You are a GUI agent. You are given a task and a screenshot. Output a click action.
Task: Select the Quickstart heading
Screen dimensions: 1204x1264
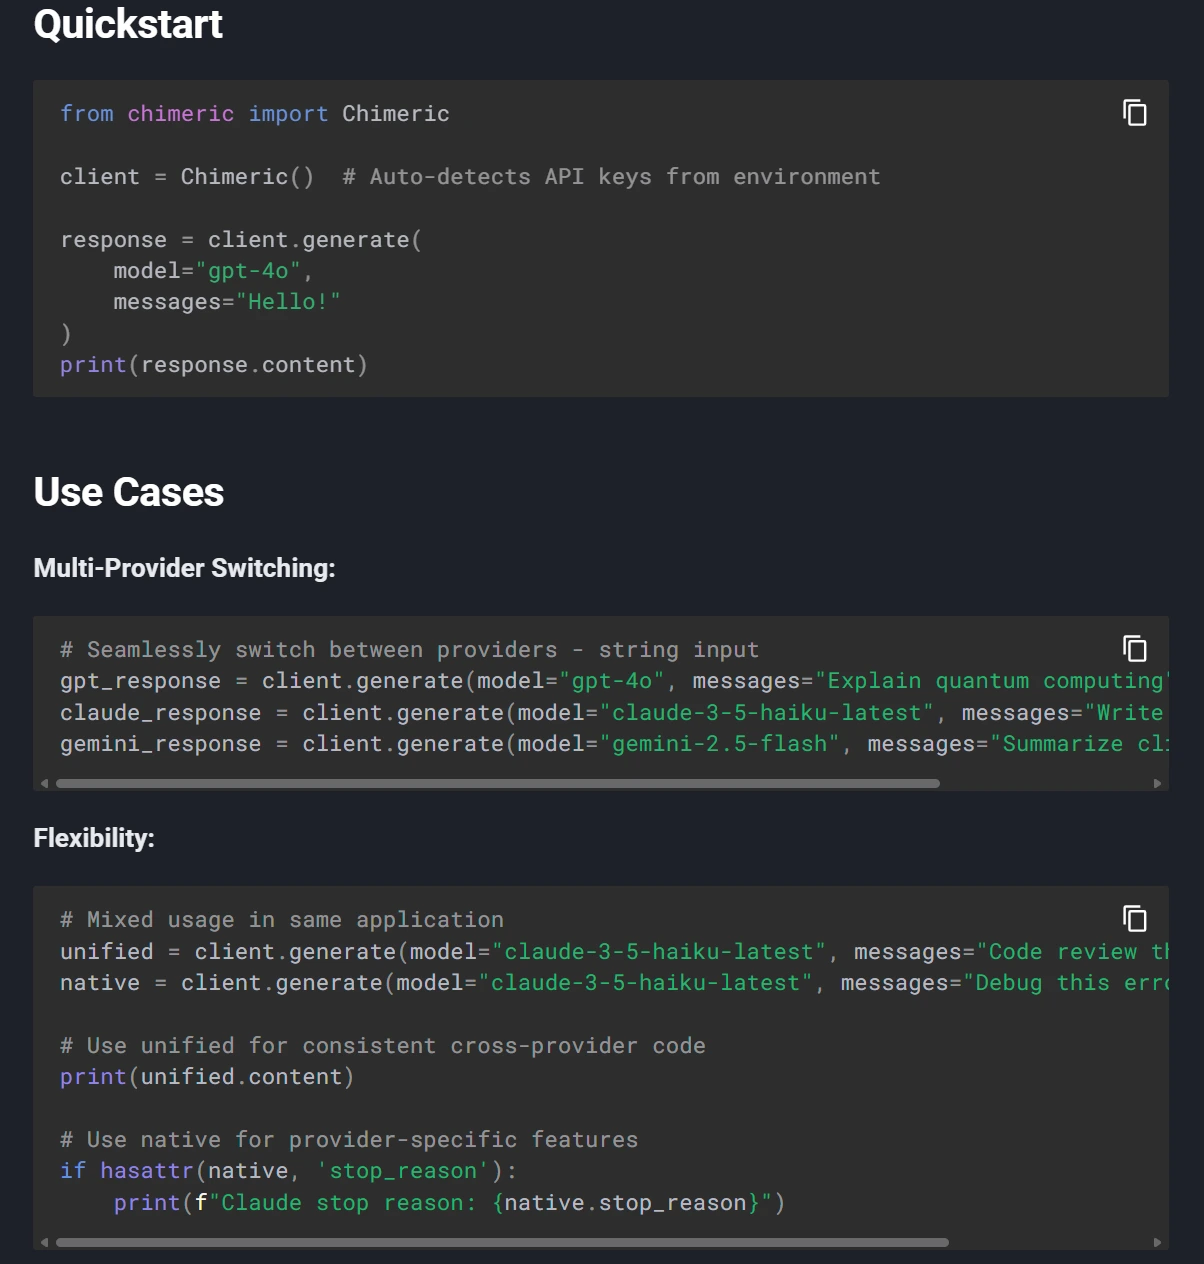click(x=127, y=24)
